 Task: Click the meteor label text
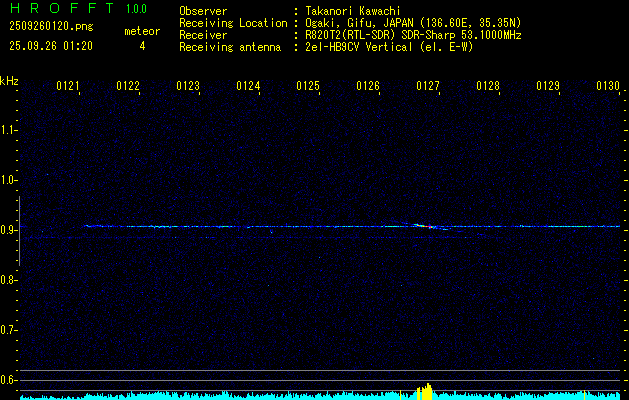click(141, 31)
